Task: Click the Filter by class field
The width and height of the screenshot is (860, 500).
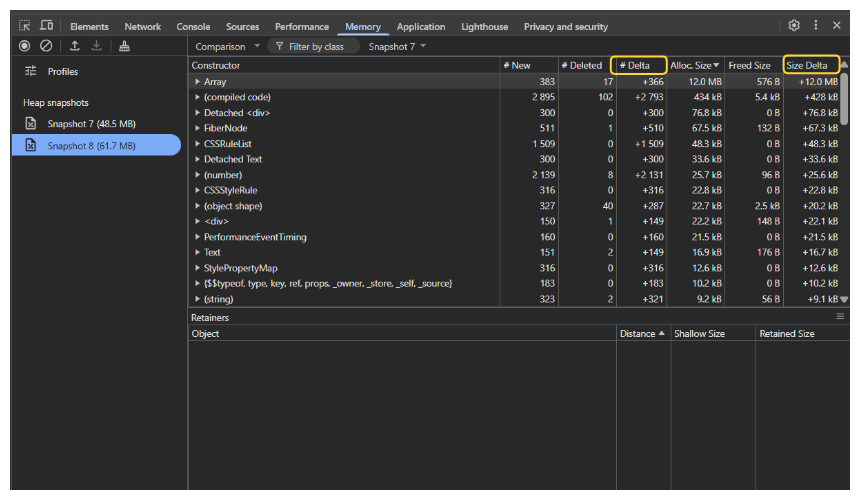Action: coord(314,47)
